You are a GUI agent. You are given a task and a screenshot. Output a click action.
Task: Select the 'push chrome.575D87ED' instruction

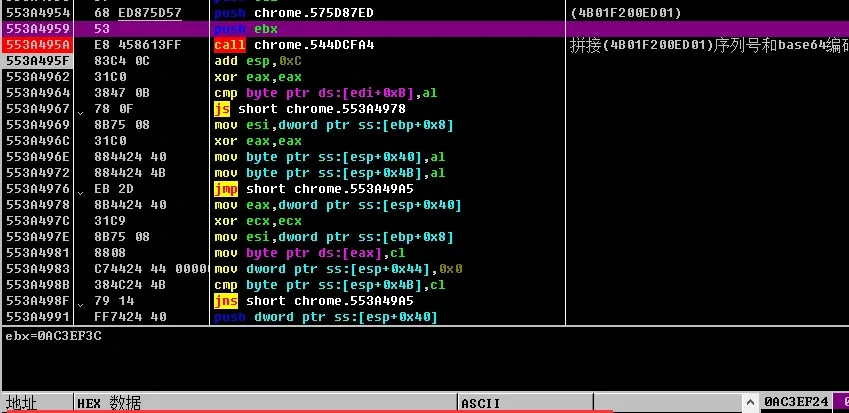point(293,13)
